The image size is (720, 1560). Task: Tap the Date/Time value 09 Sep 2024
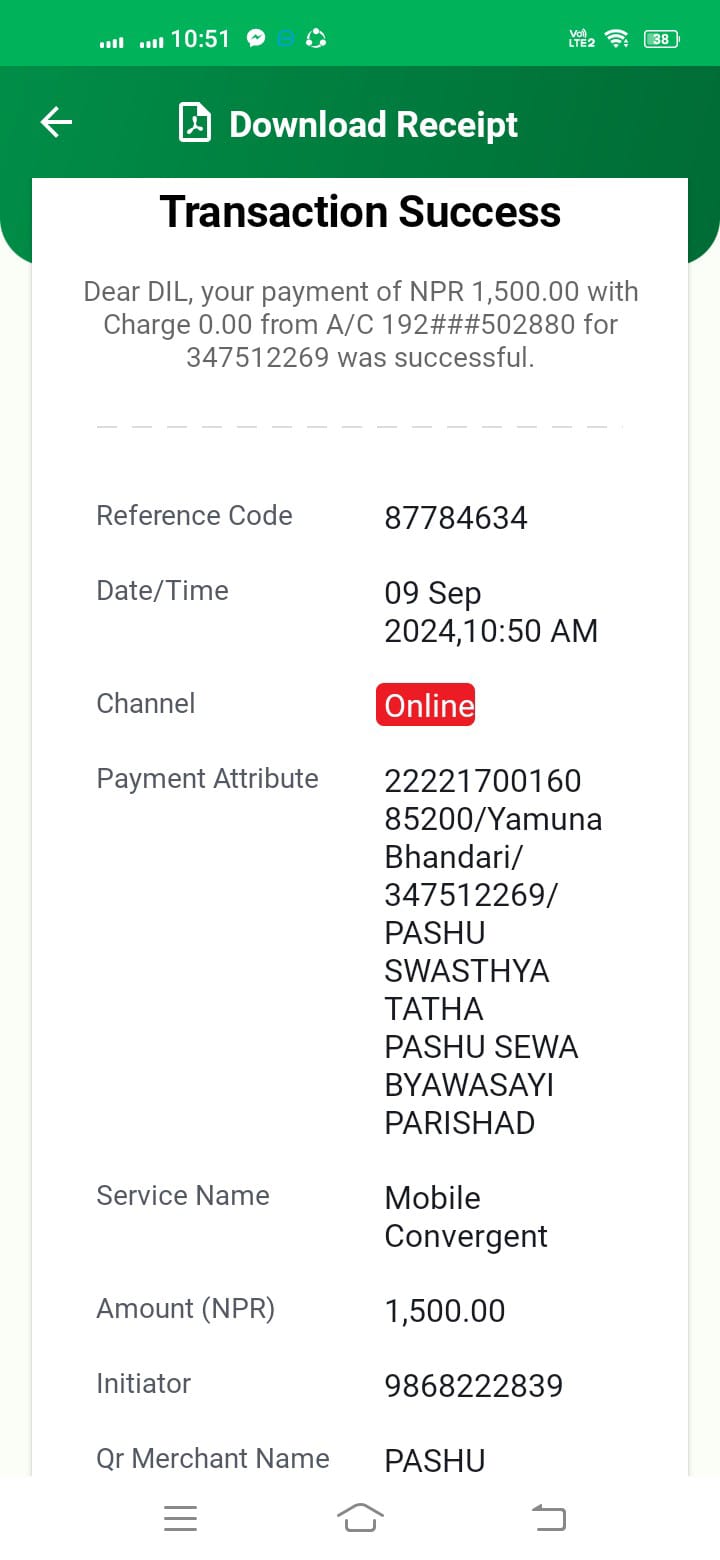coord(491,612)
